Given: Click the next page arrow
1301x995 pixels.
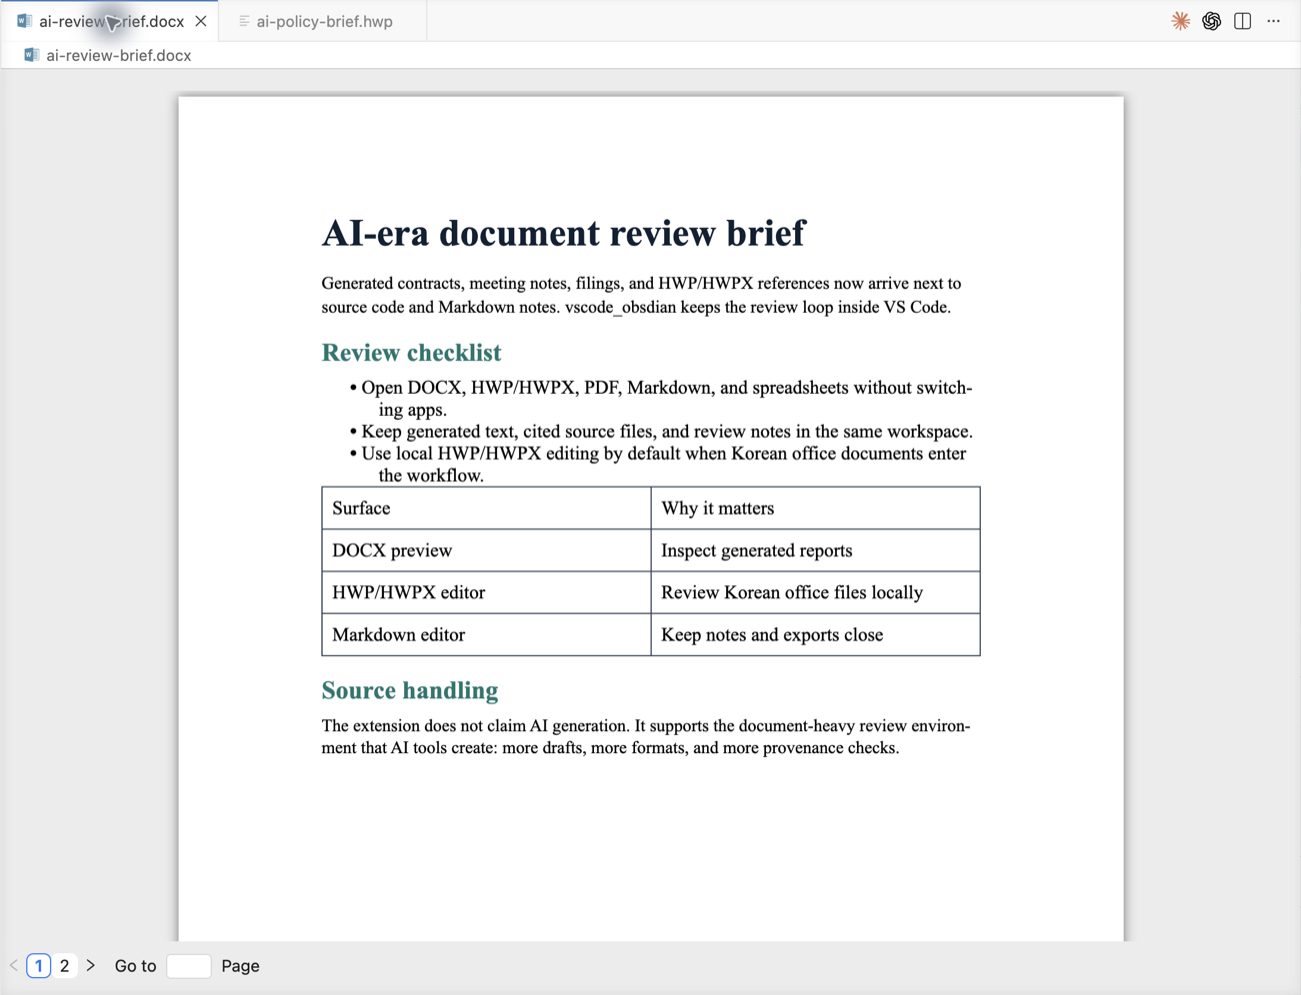Looking at the screenshot, I should [91, 966].
